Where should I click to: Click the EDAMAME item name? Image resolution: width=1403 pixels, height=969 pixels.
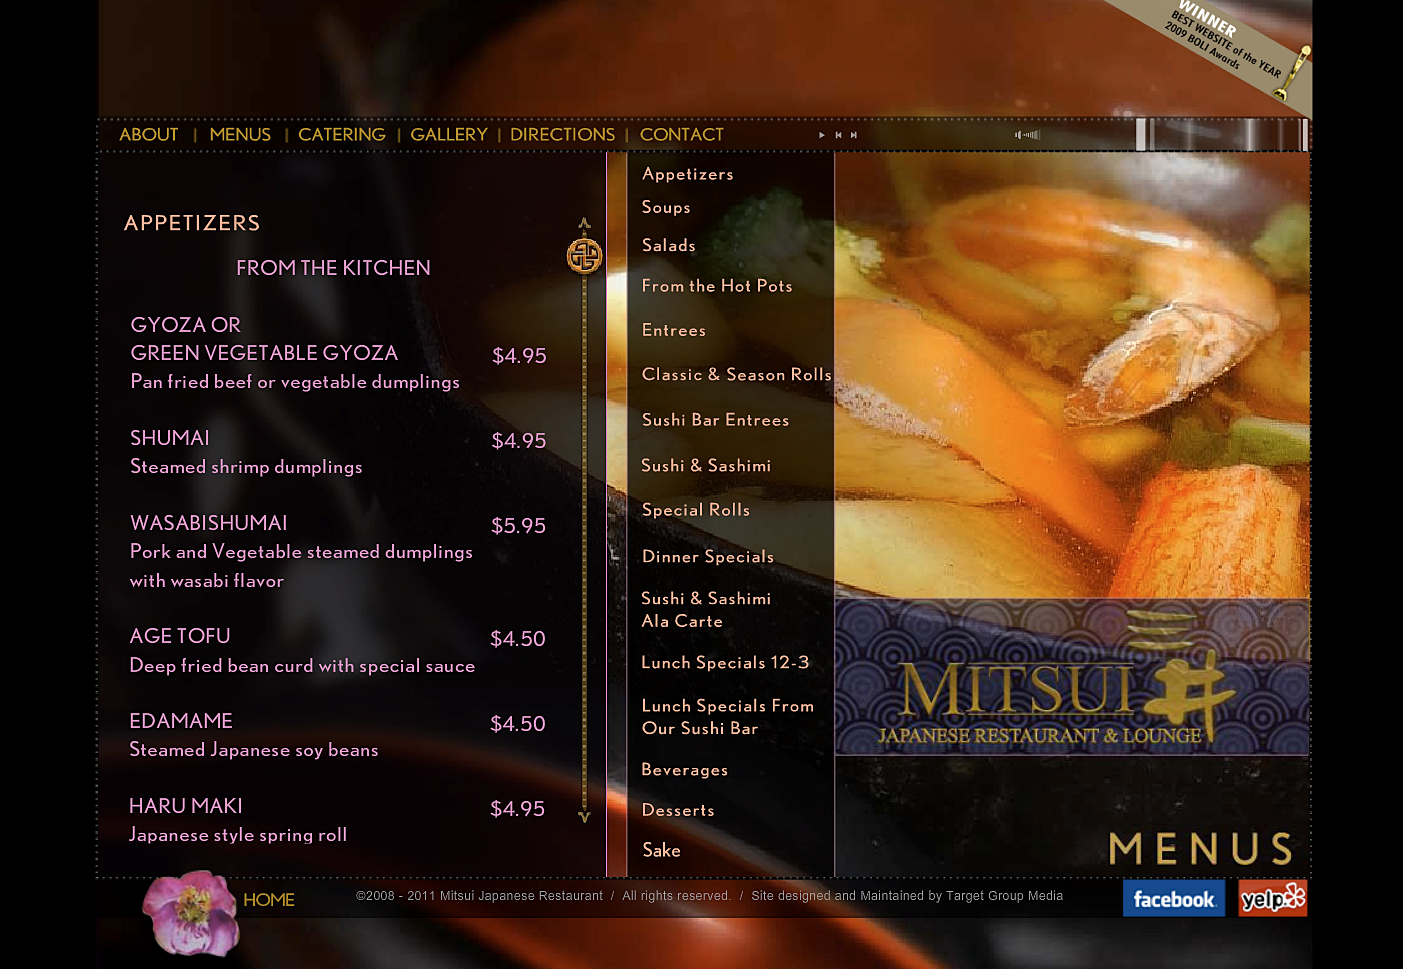pos(181,721)
